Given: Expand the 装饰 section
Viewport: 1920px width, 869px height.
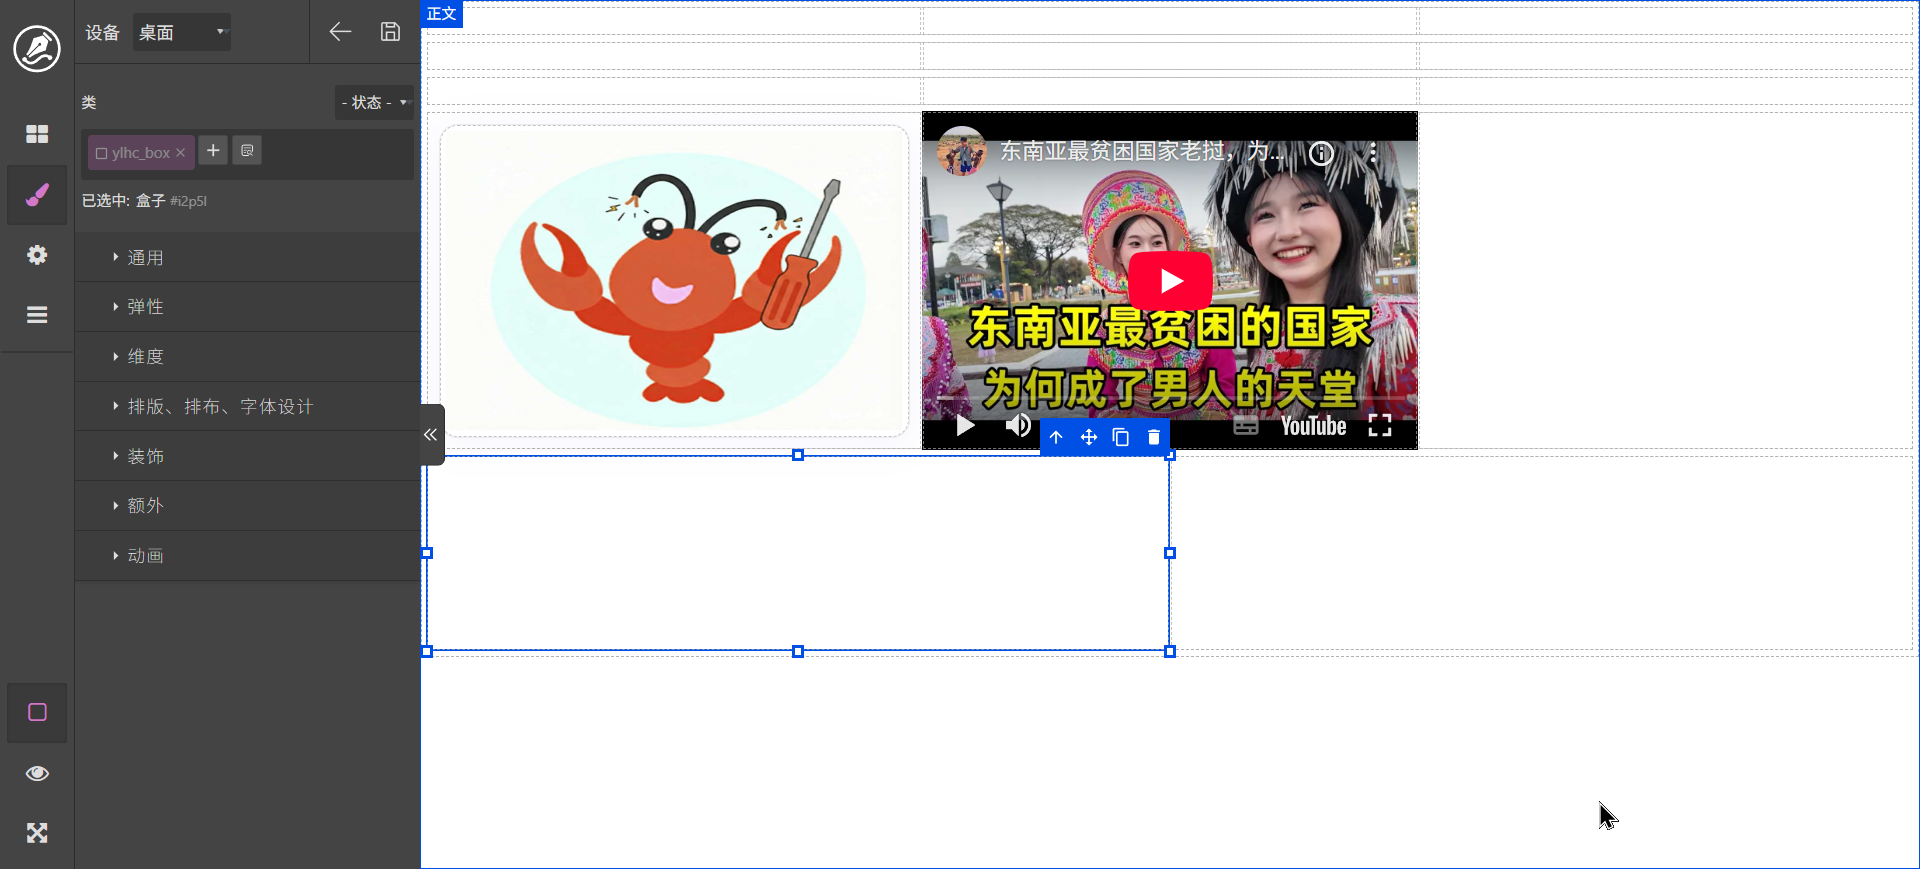Looking at the screenshot, I should tap(145, 456).
